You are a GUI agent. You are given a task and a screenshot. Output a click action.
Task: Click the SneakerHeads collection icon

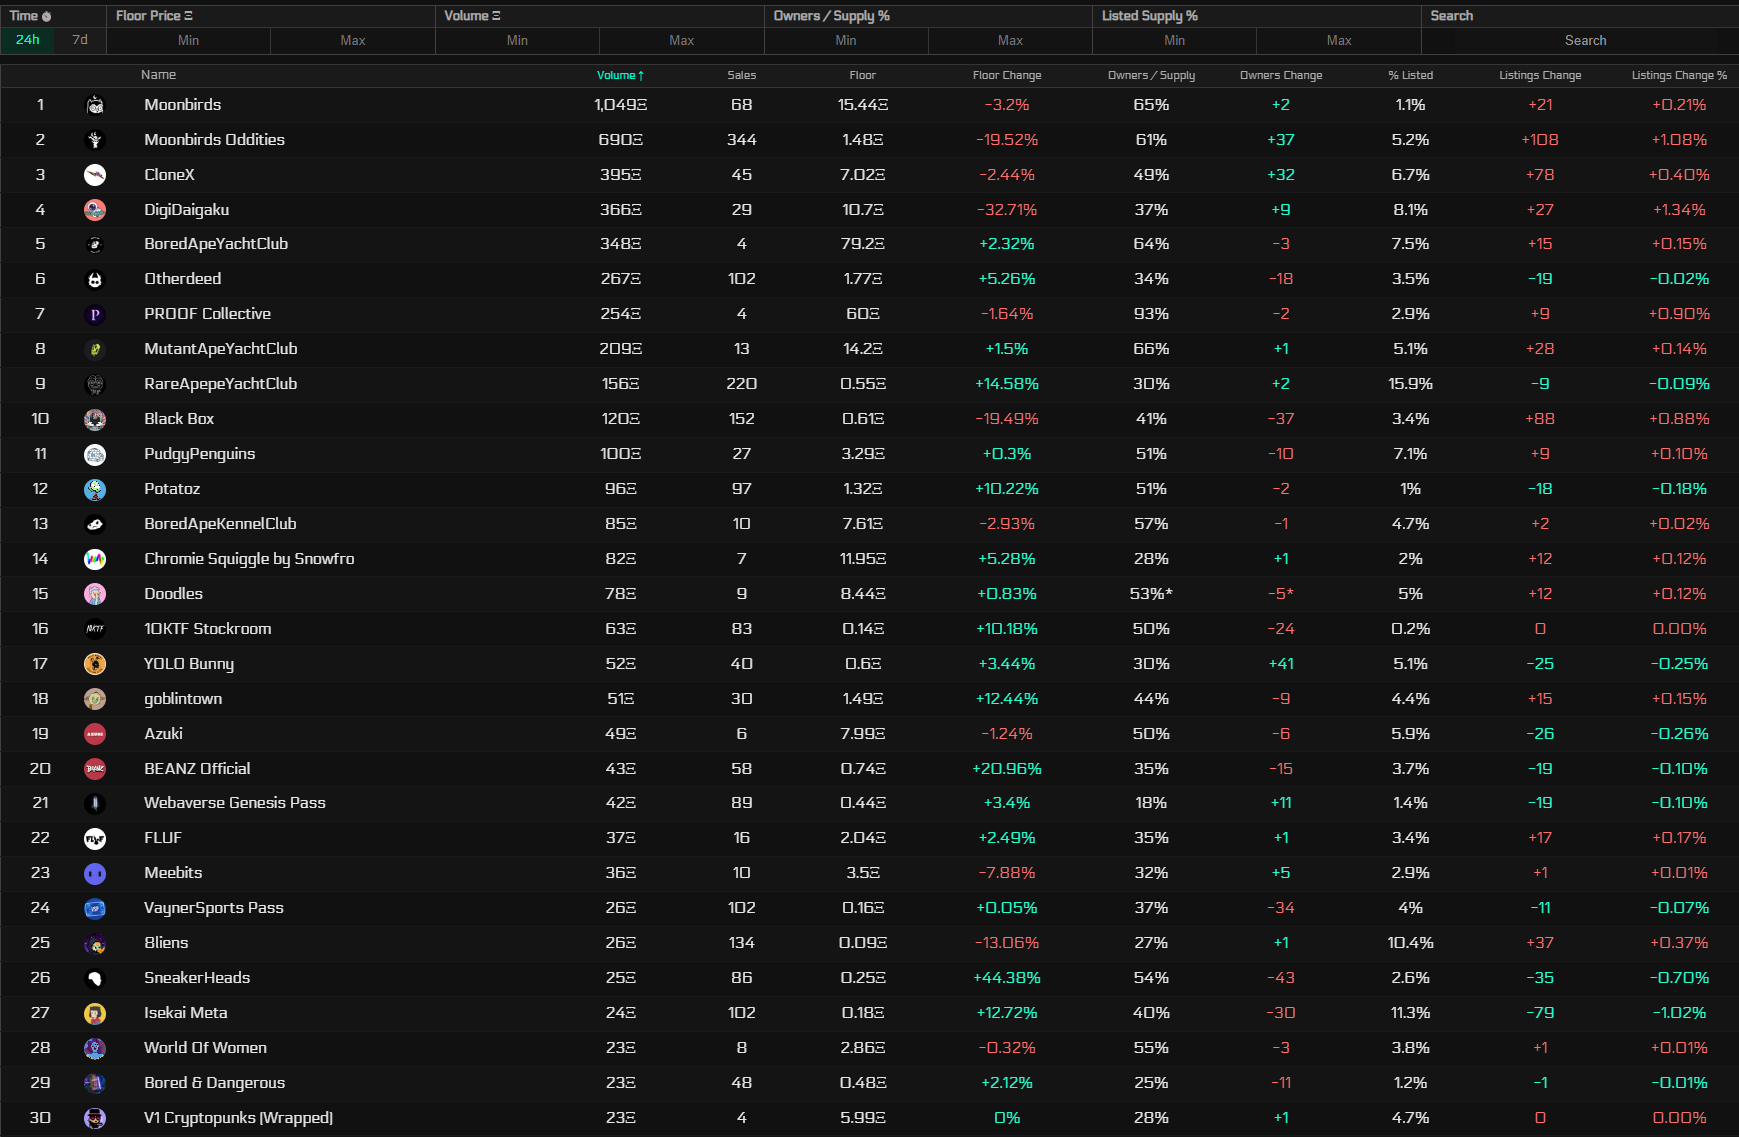95,978
